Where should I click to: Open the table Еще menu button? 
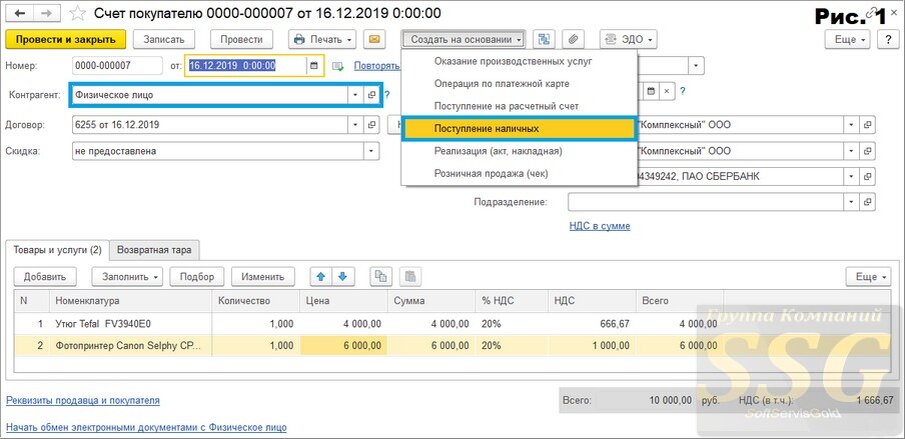pyautogui.click(x=870, y=276)
